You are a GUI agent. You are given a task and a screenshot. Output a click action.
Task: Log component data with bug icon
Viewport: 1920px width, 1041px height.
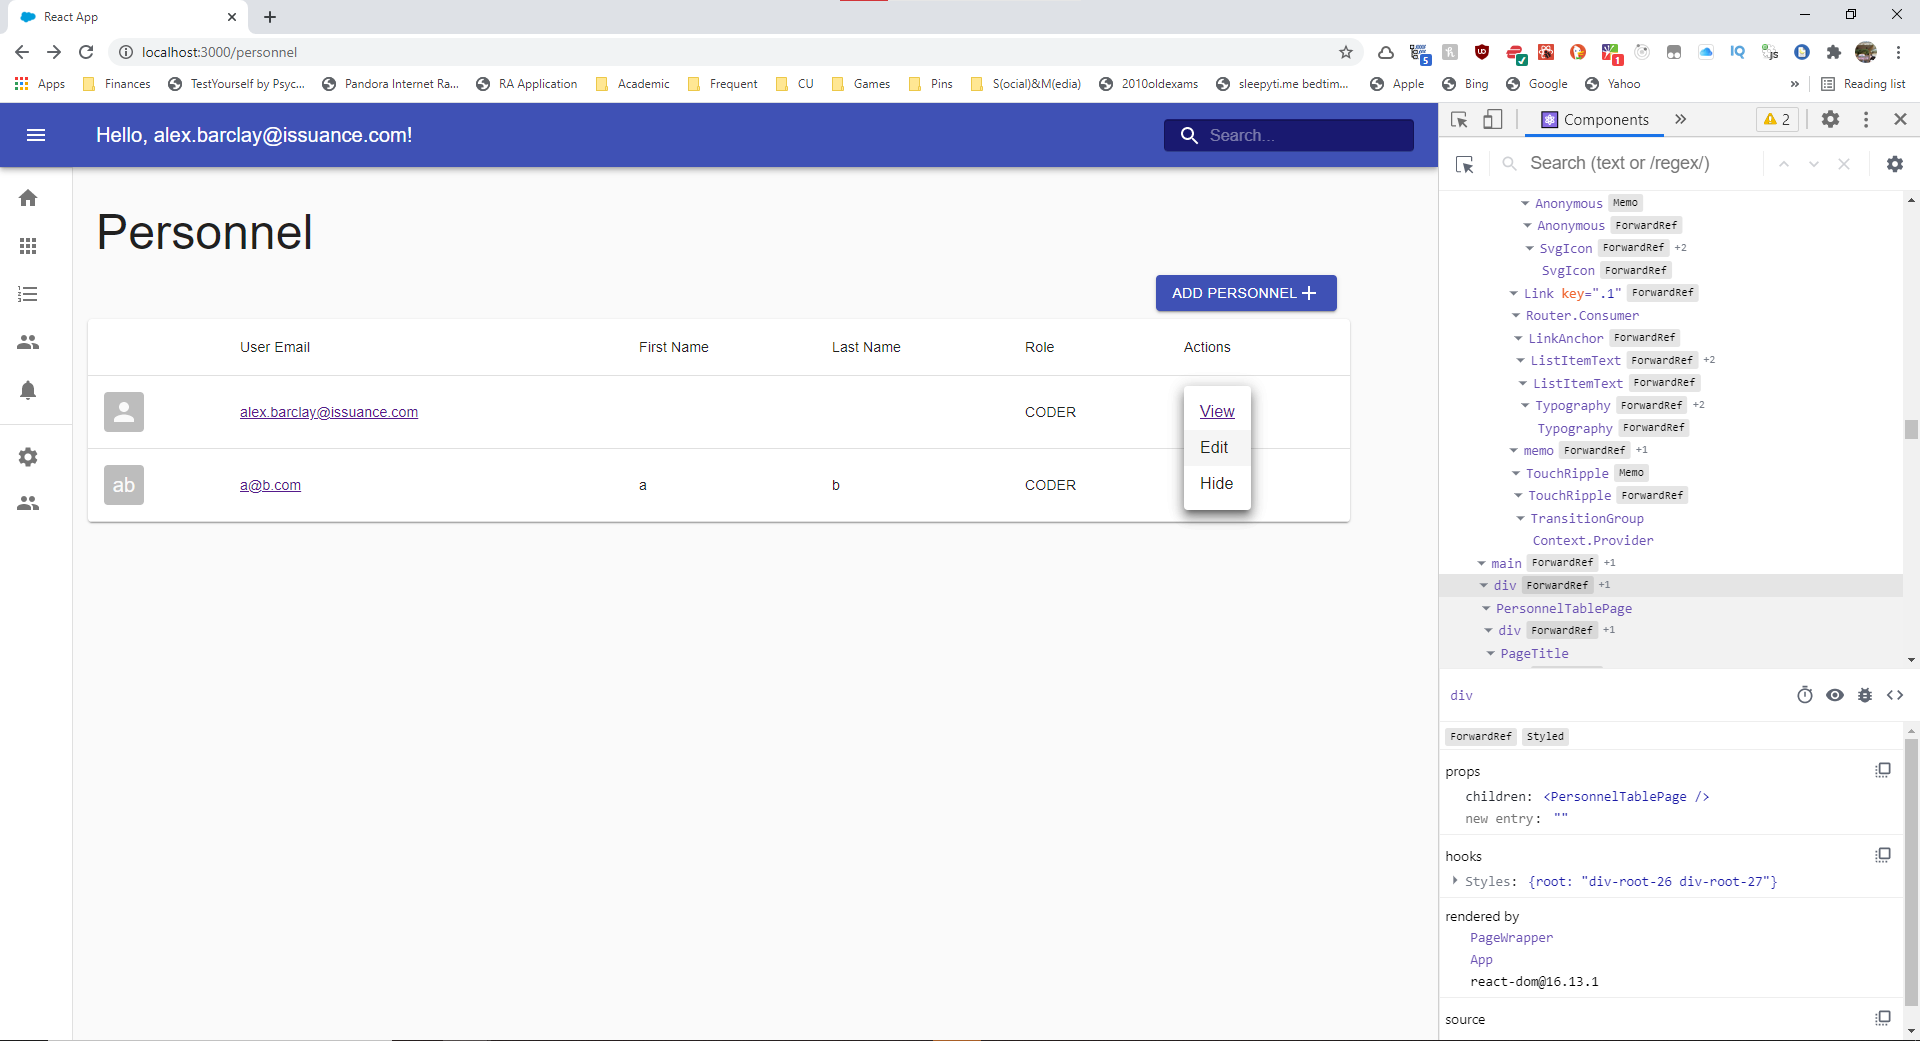click(x=1865, y=695)
